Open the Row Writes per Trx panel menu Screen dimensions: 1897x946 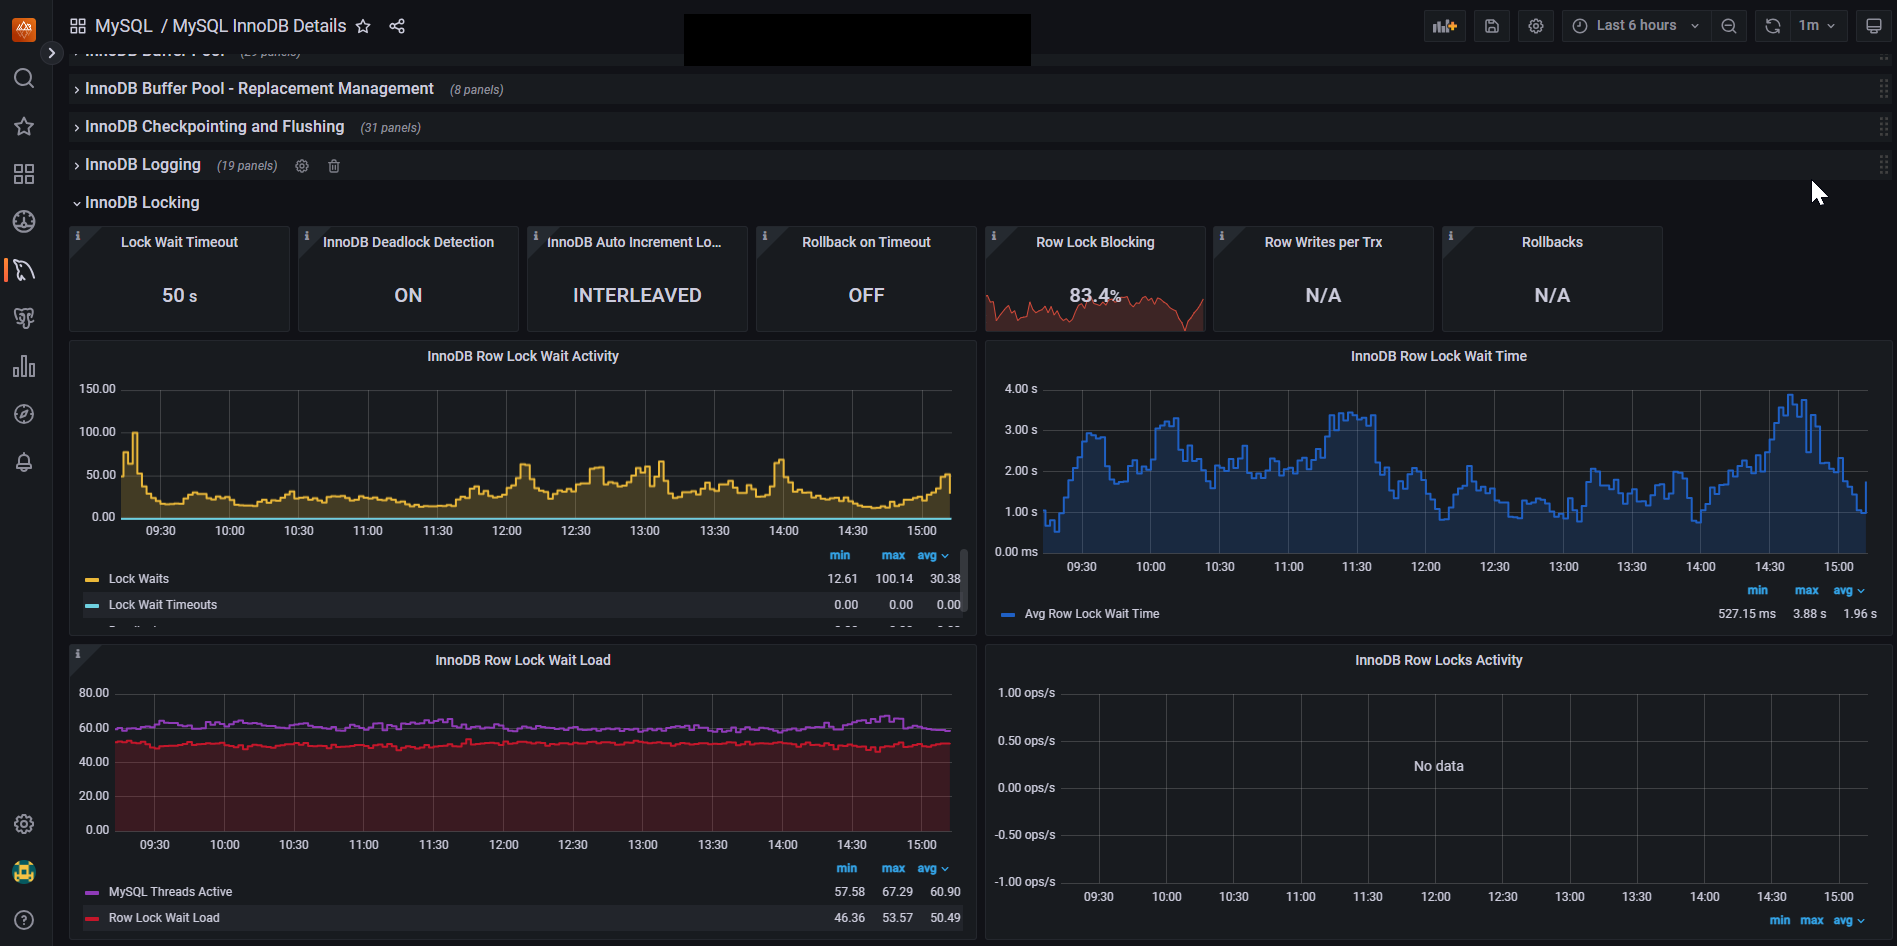[1323, 242]
